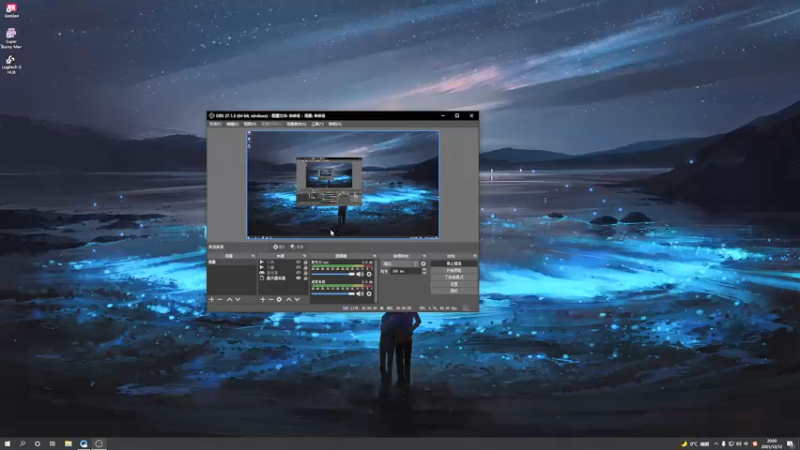Move the source up in the Sources dock
The width and height of the screenshot is (800, 450).
click(289, 299)
